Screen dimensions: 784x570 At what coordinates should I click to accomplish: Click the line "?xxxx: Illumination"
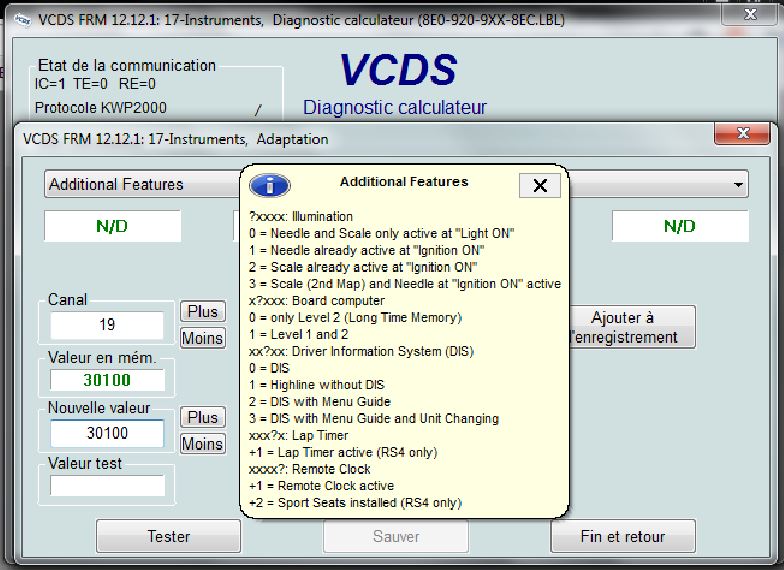(x=301, y=216)
